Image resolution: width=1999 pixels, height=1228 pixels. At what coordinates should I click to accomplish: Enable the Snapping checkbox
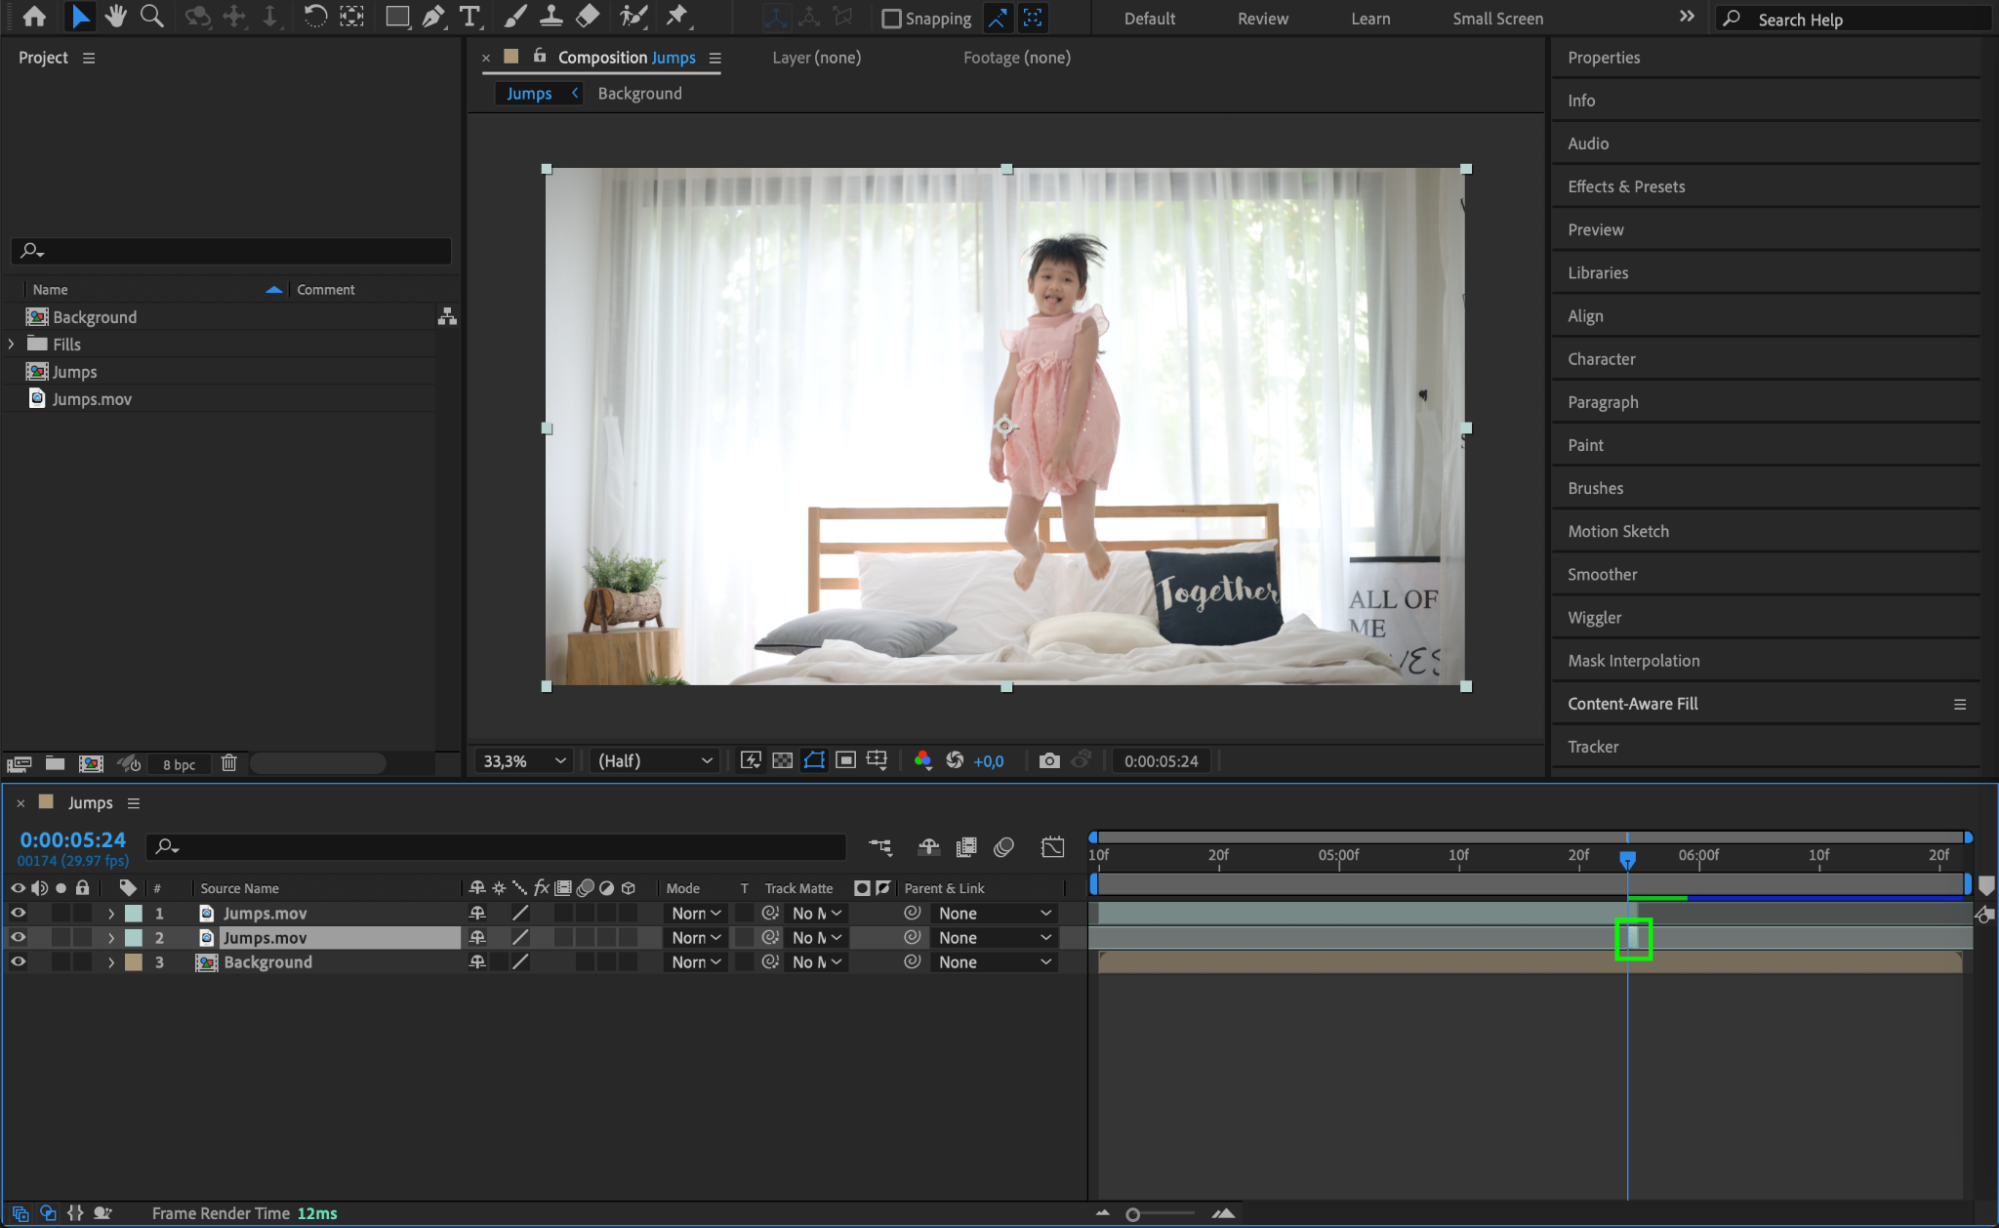pyautogui.click(x=891, y=19)
